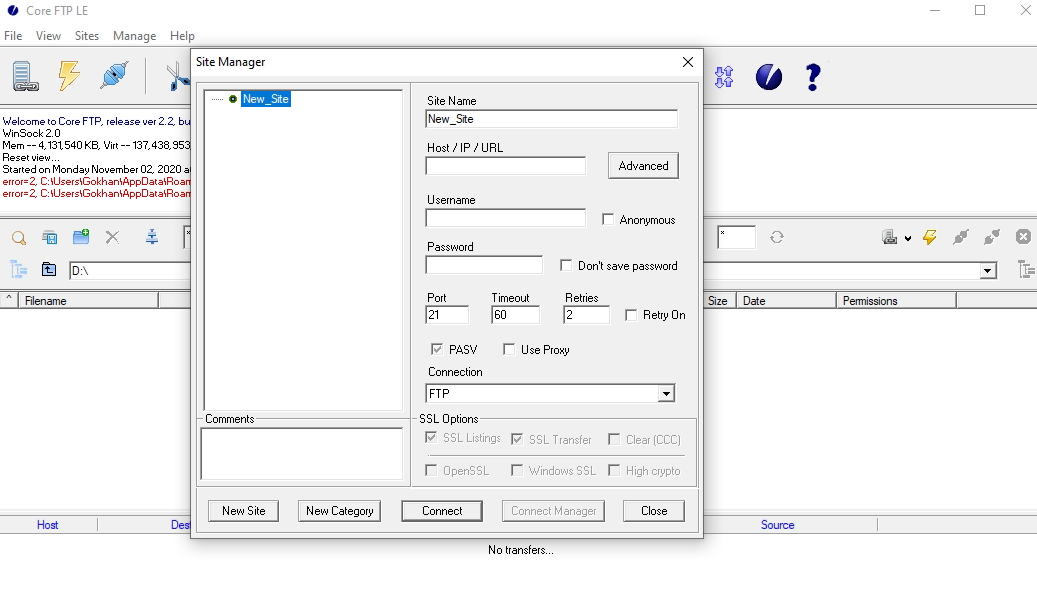Click the gray X delete icon in local pane
The image size is (1037, 599).
(112, 237)
